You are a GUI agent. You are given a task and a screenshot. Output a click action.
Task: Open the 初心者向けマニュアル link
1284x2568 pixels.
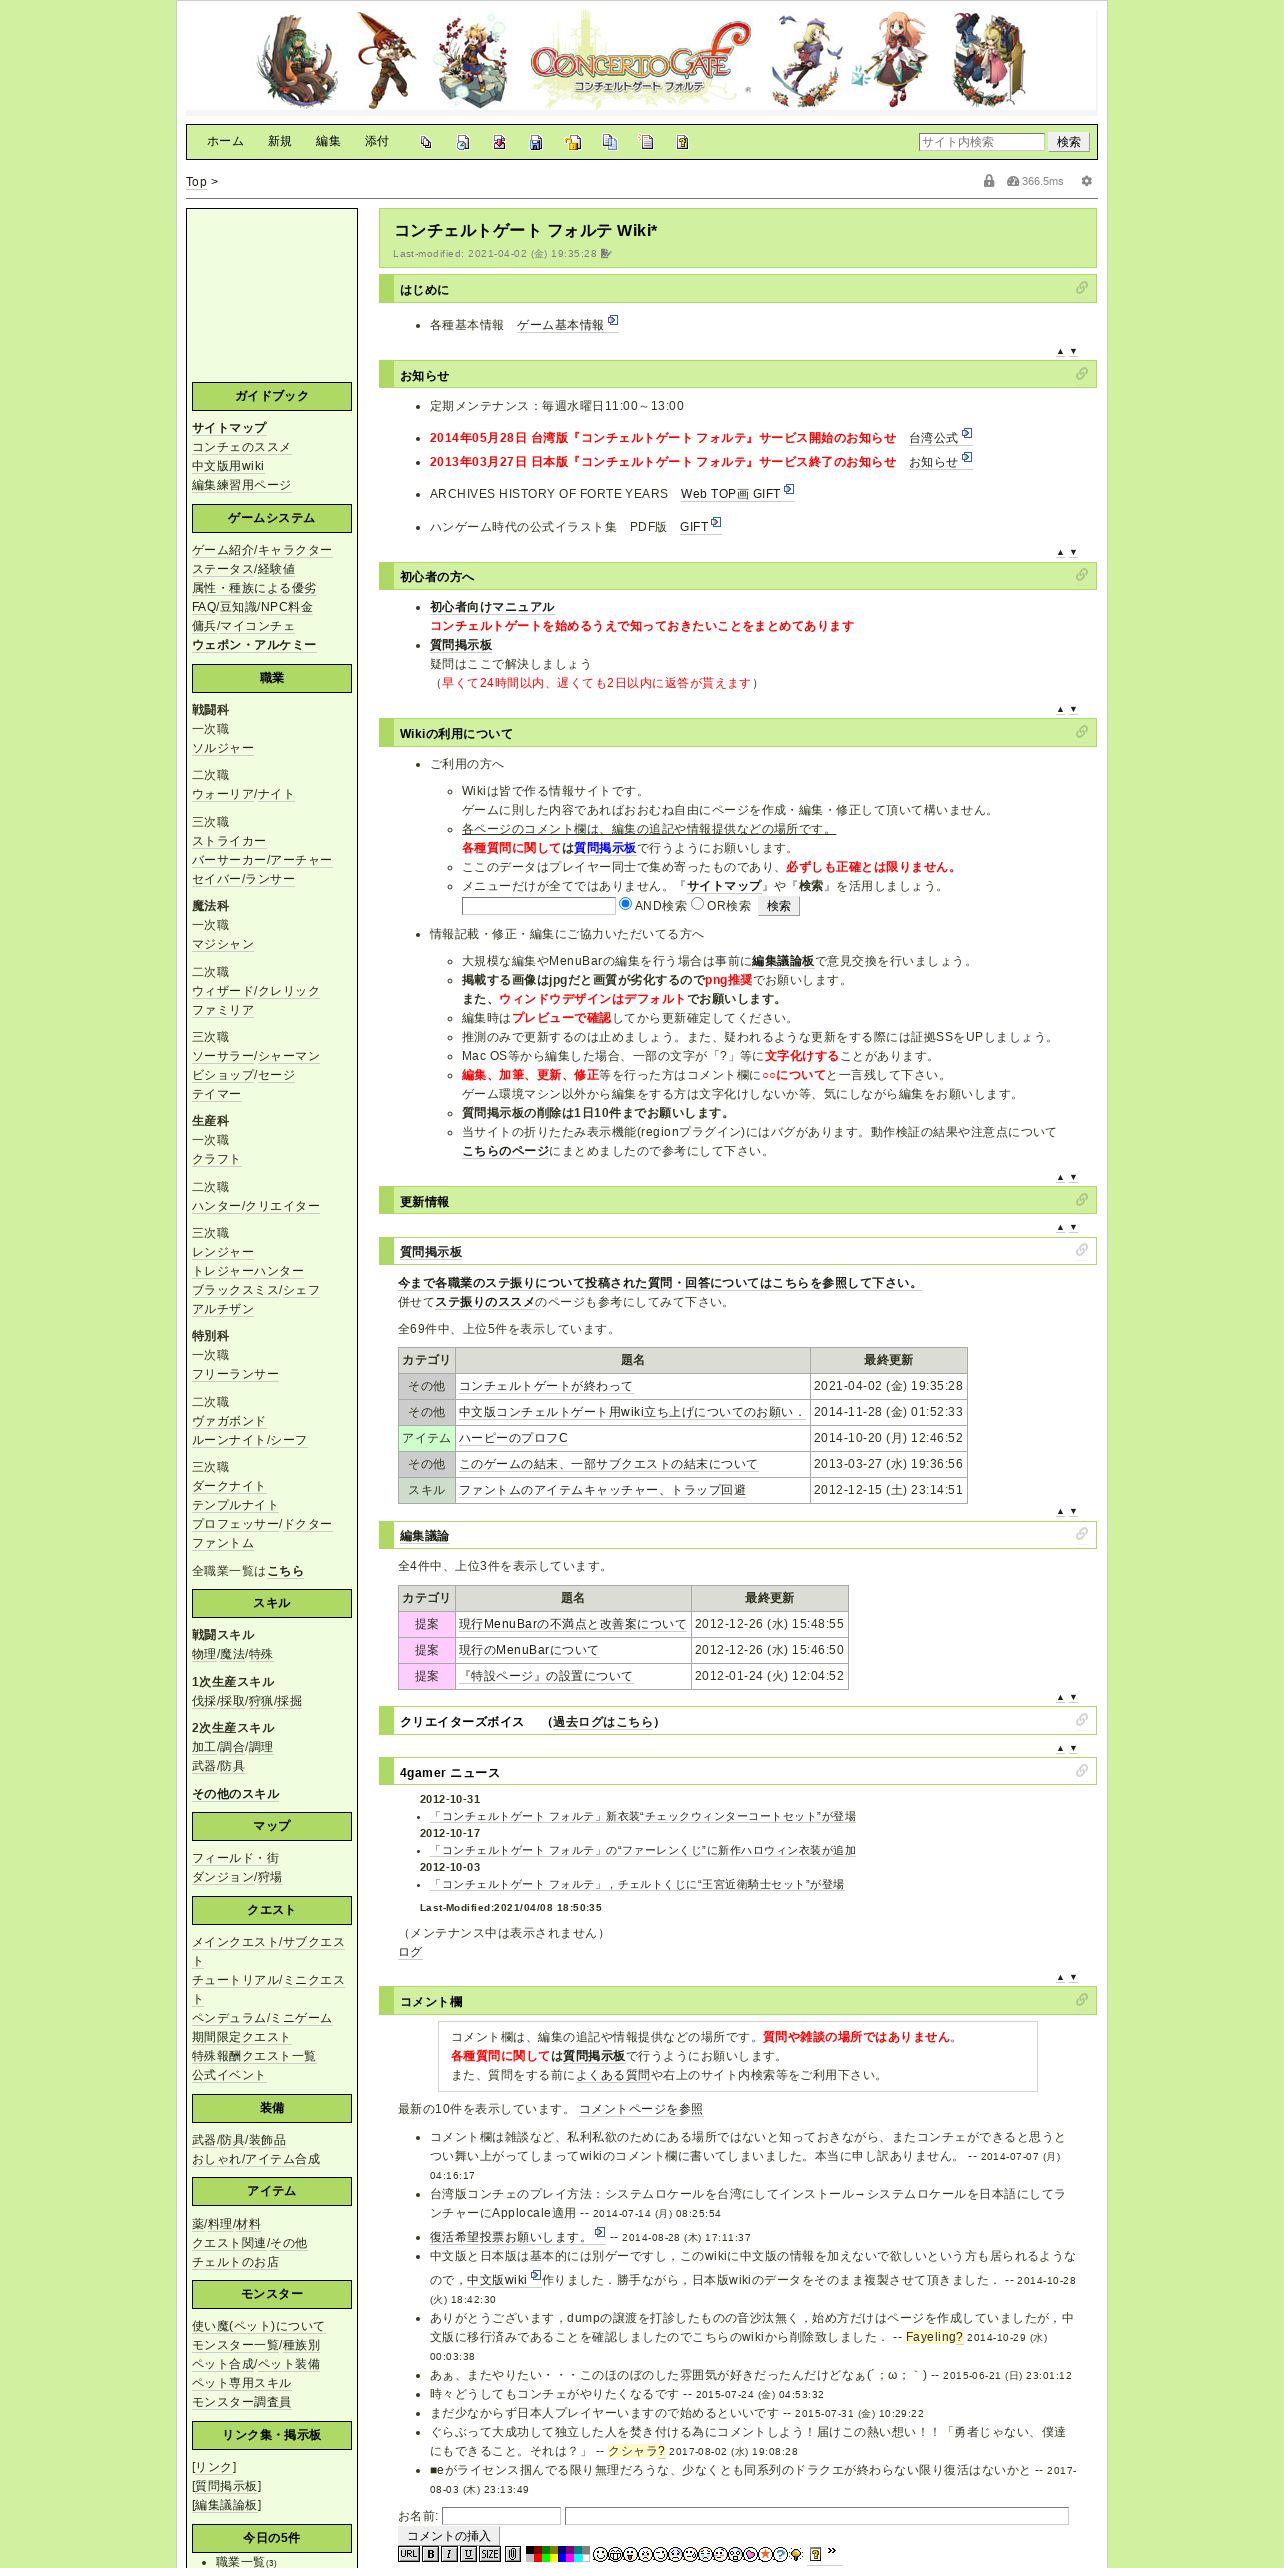[492, 607]
